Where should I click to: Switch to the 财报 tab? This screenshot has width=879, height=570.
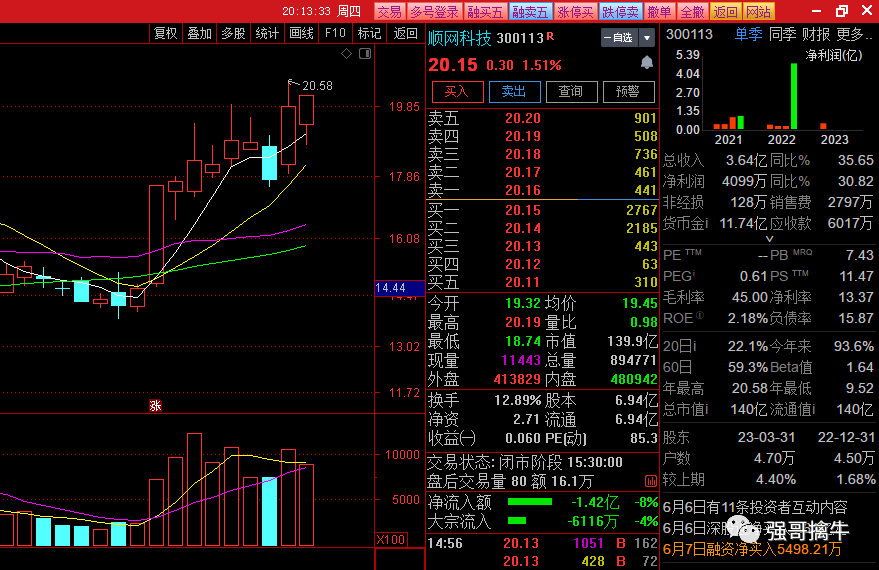pos(816,35)
